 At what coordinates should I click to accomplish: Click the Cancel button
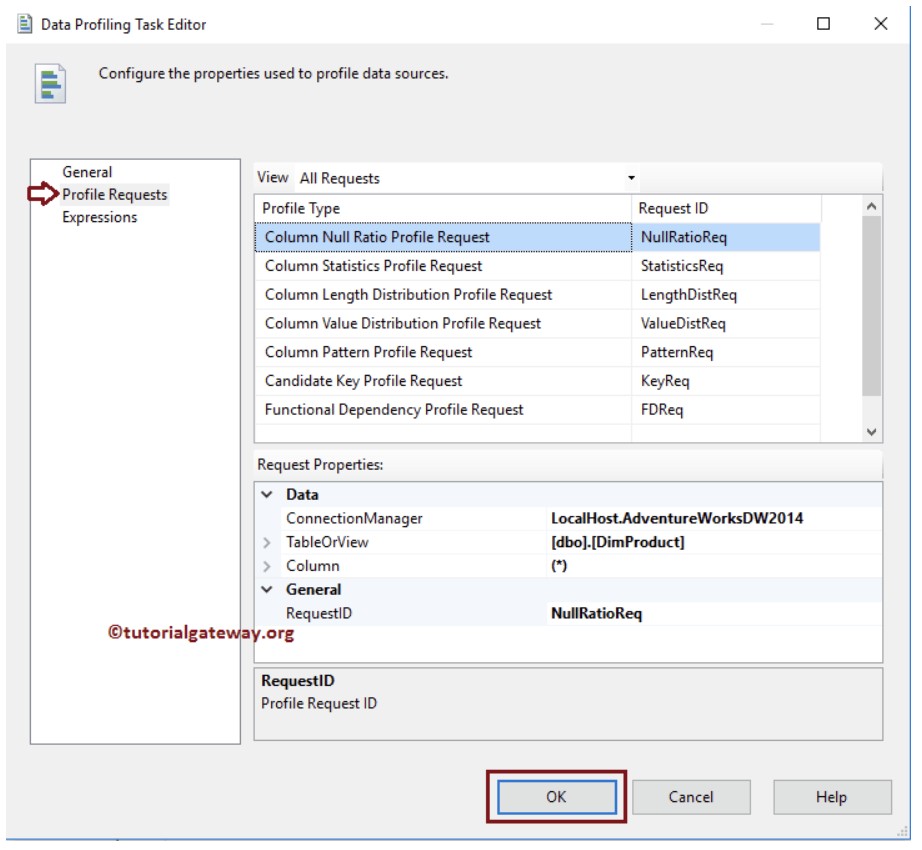[691, 797]
